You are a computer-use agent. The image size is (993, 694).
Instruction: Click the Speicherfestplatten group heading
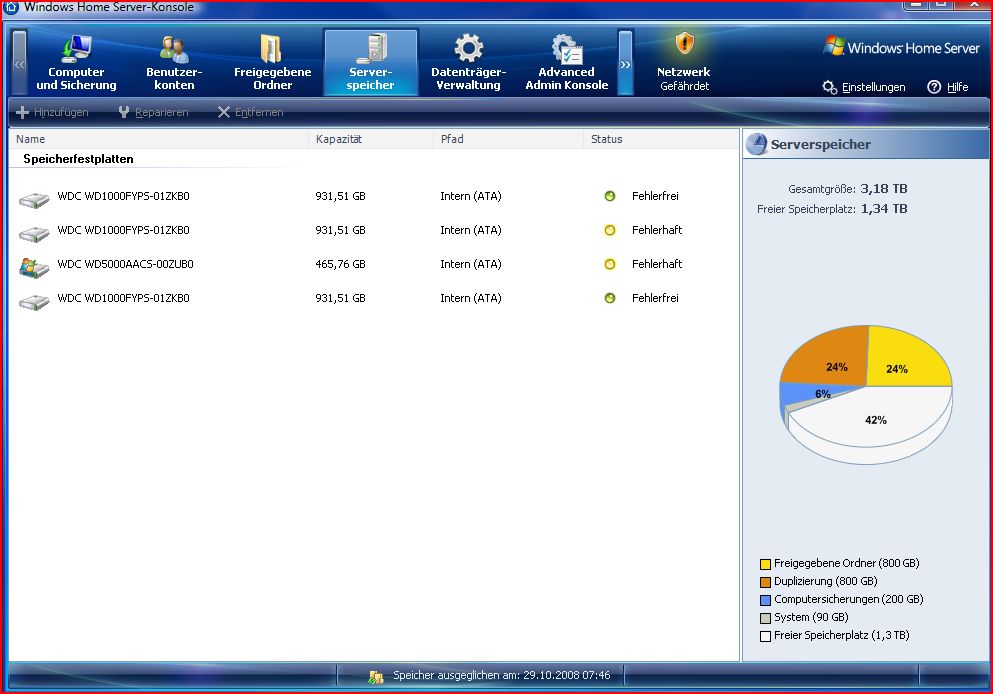click(79, 159)
